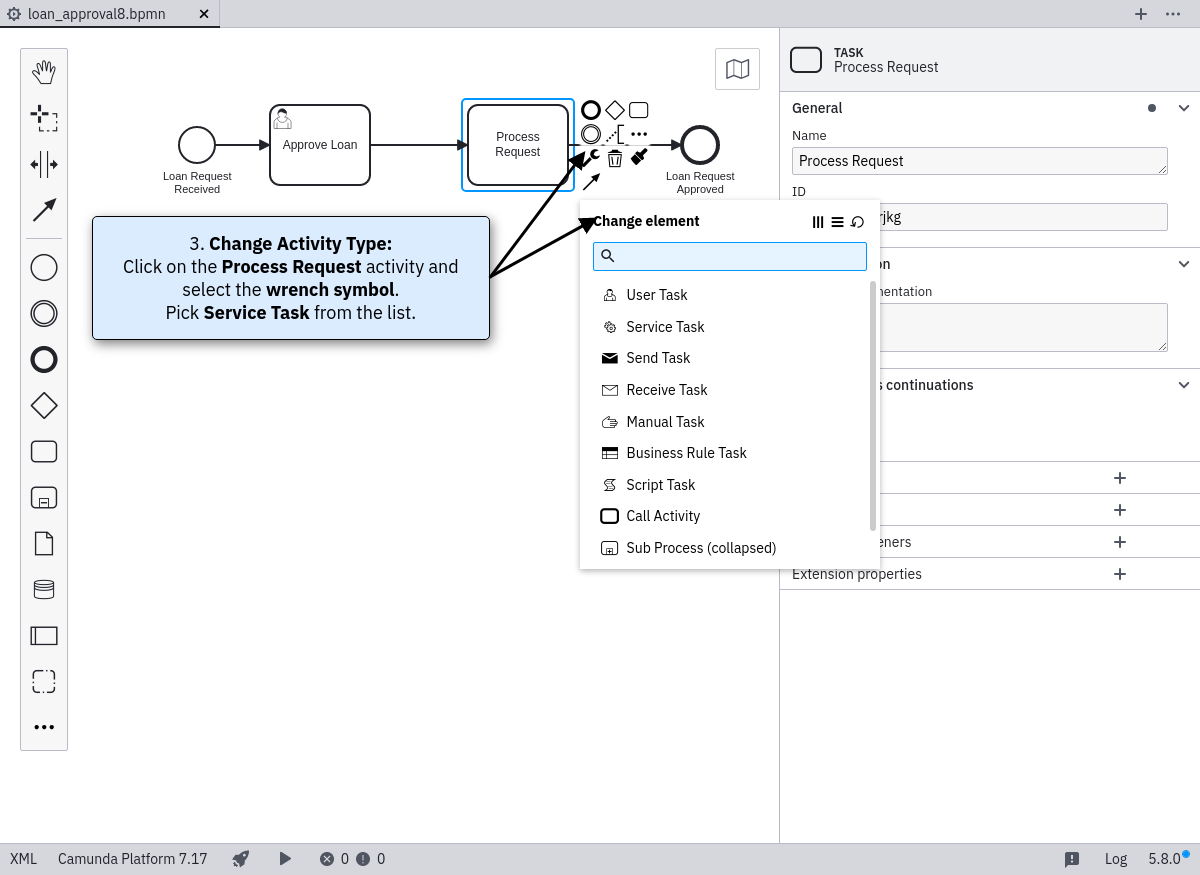Click the Deploy rocket icon
The image size is (1200, 875).
[240, 859]
